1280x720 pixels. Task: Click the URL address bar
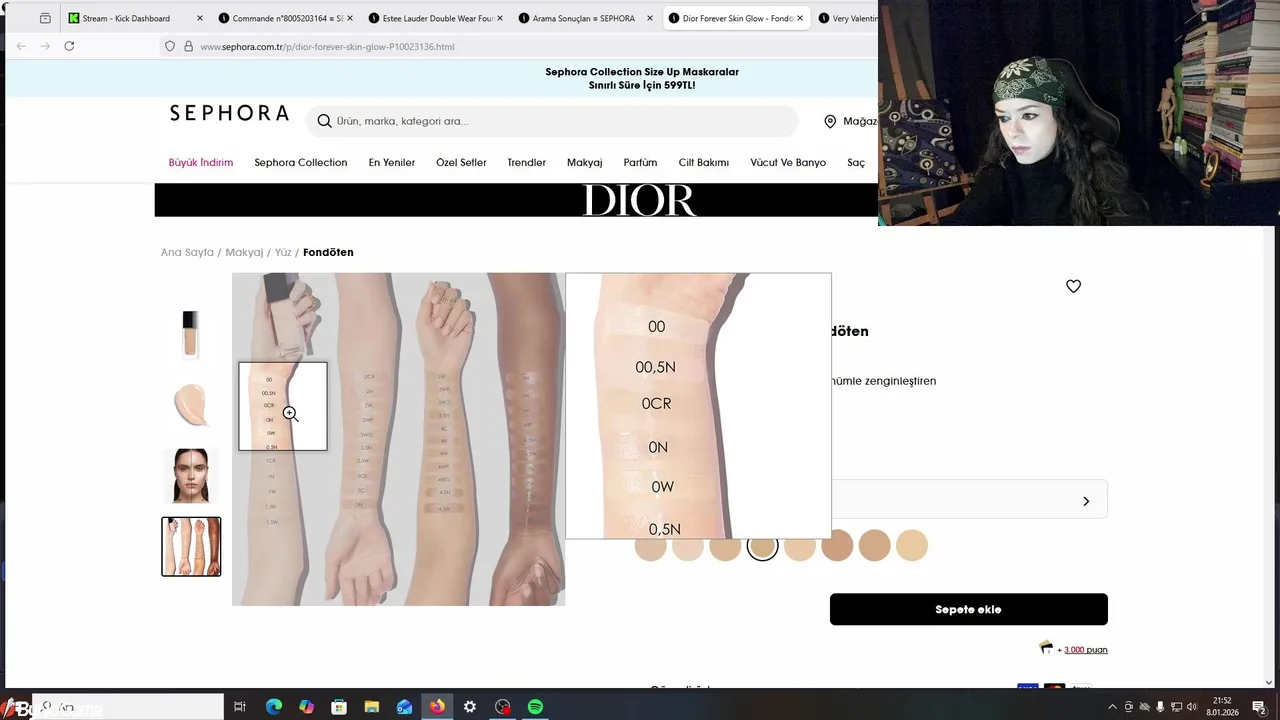pos(520,46)
